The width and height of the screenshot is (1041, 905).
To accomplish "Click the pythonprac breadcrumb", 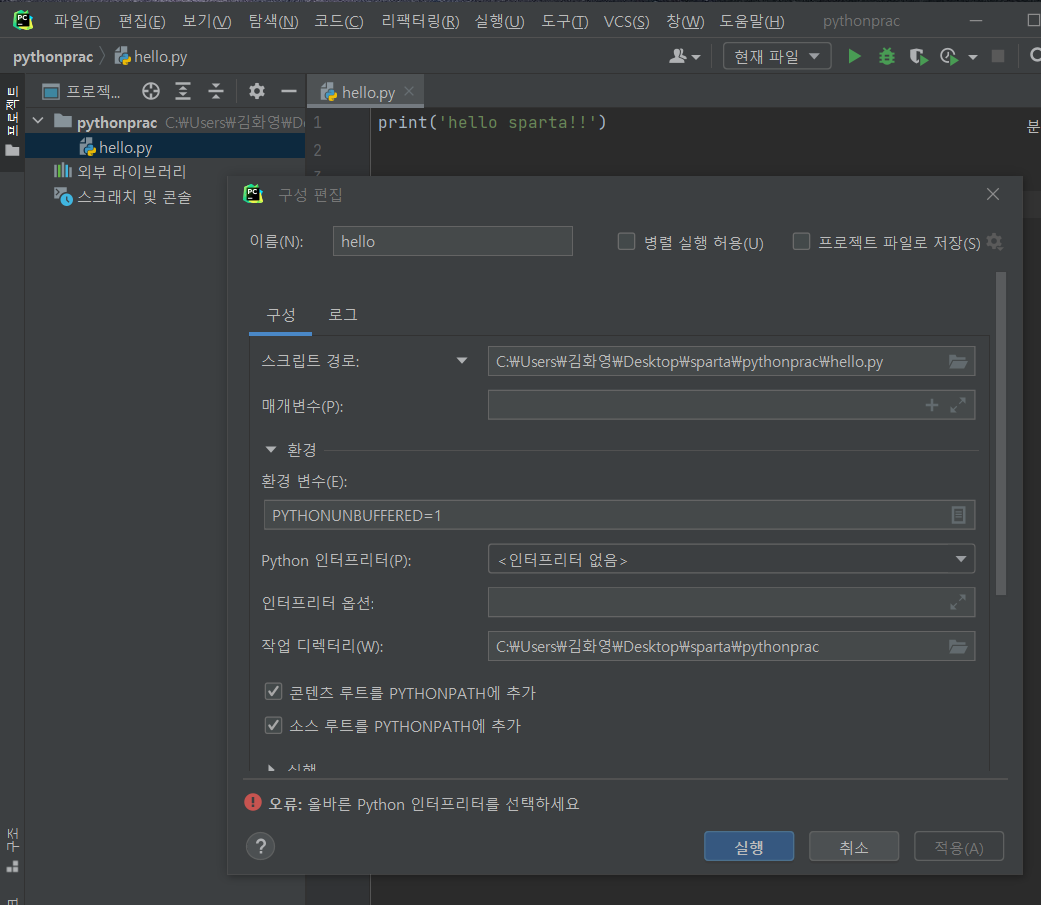I will [52, 56].
